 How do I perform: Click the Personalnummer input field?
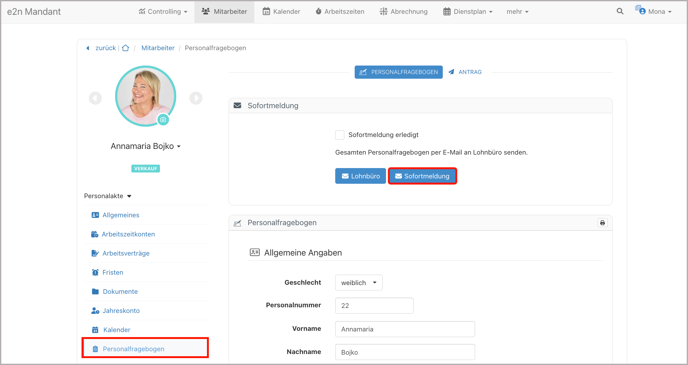point(374,305)
